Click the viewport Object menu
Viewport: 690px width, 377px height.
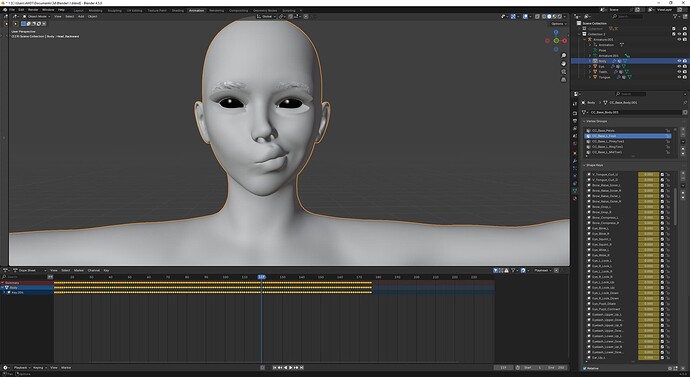coord(92,17)
